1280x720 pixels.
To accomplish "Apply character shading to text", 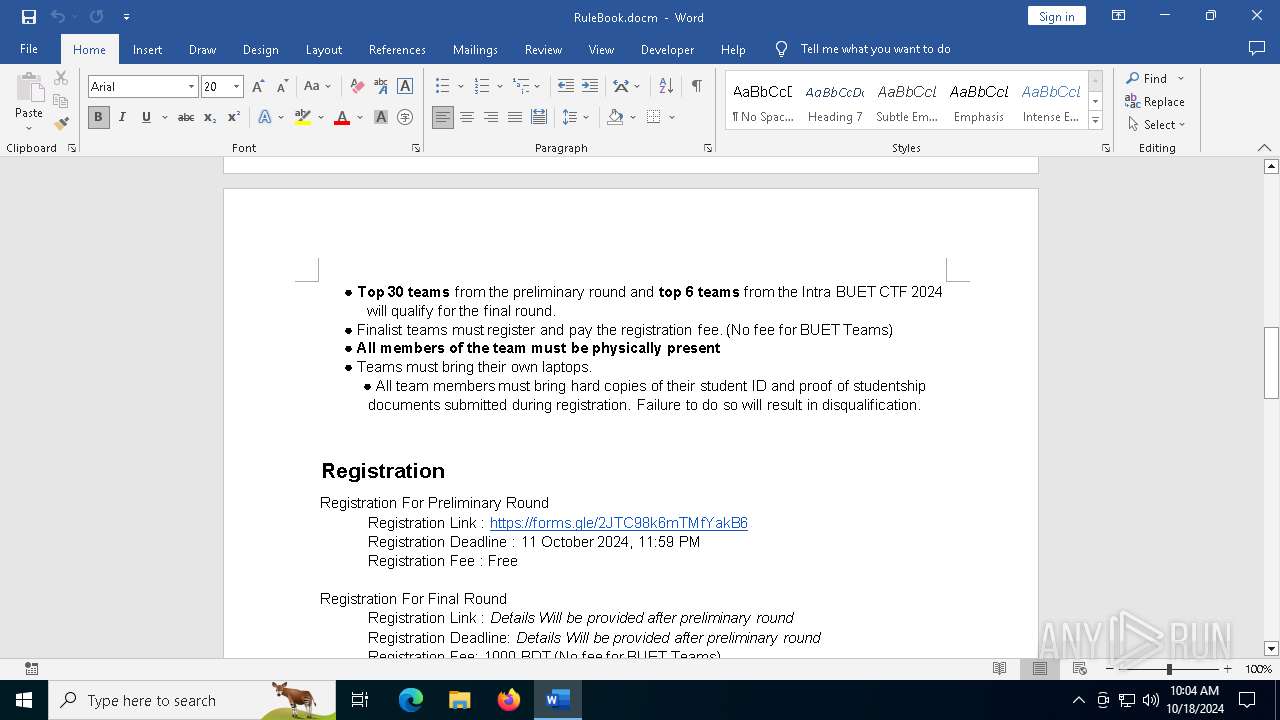I will [x=381, y=118].
